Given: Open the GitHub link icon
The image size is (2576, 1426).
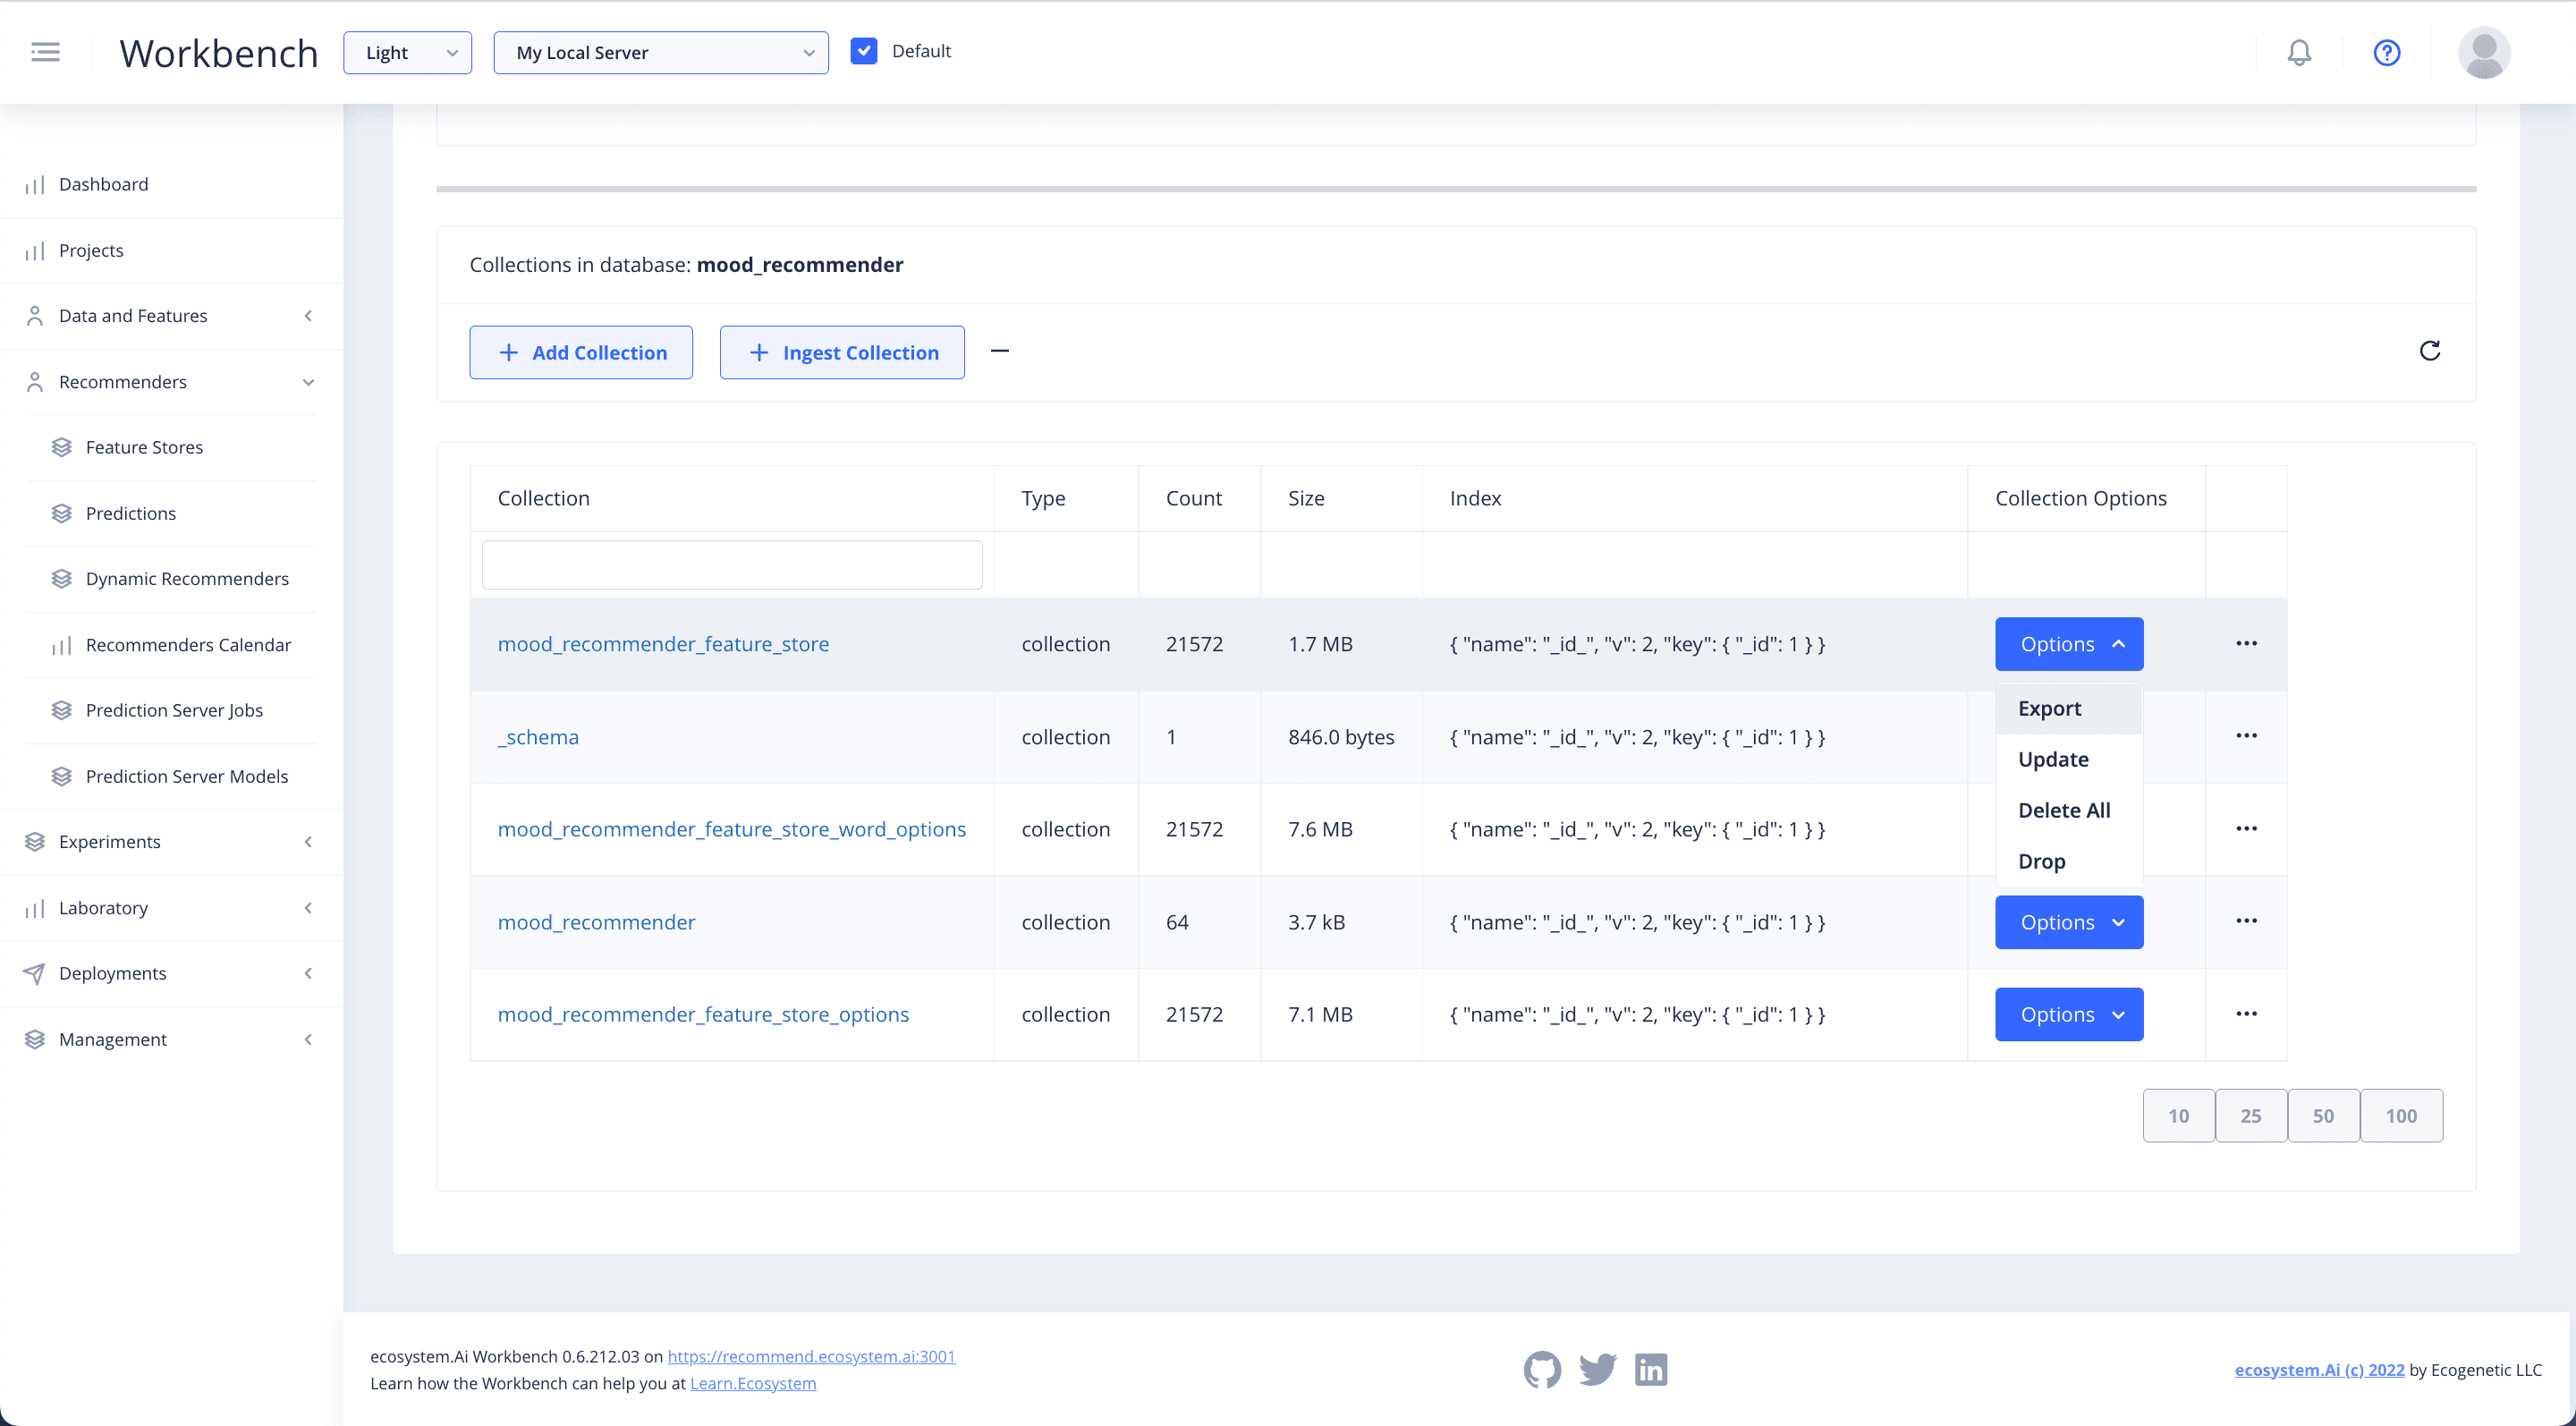Looking at the screenshot, I should click(1542, 1369).
